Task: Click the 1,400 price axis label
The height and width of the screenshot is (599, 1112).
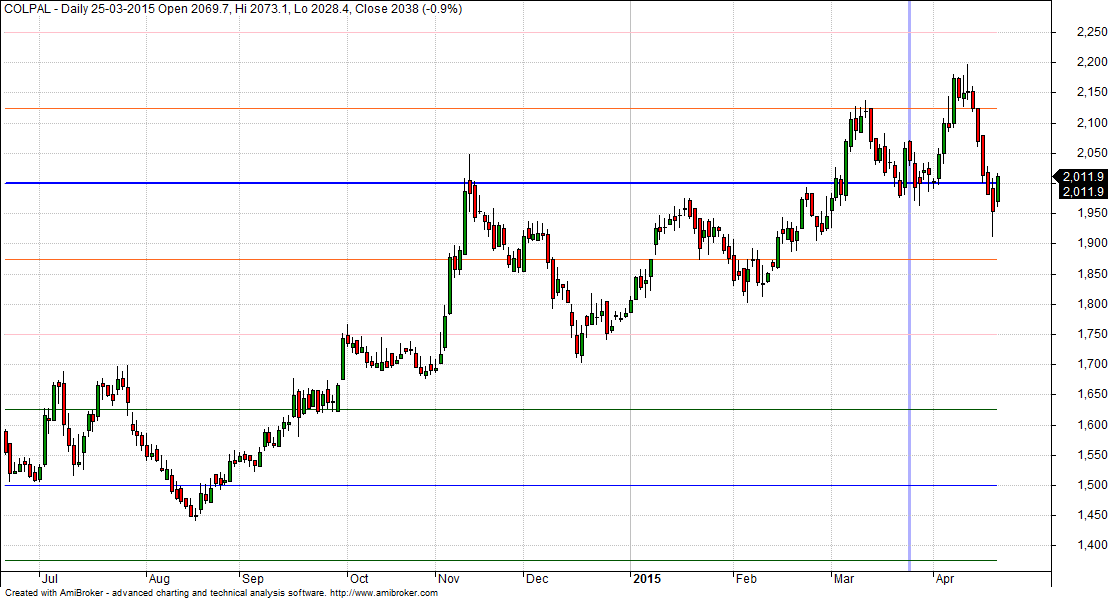Action: click(1082, 546)
